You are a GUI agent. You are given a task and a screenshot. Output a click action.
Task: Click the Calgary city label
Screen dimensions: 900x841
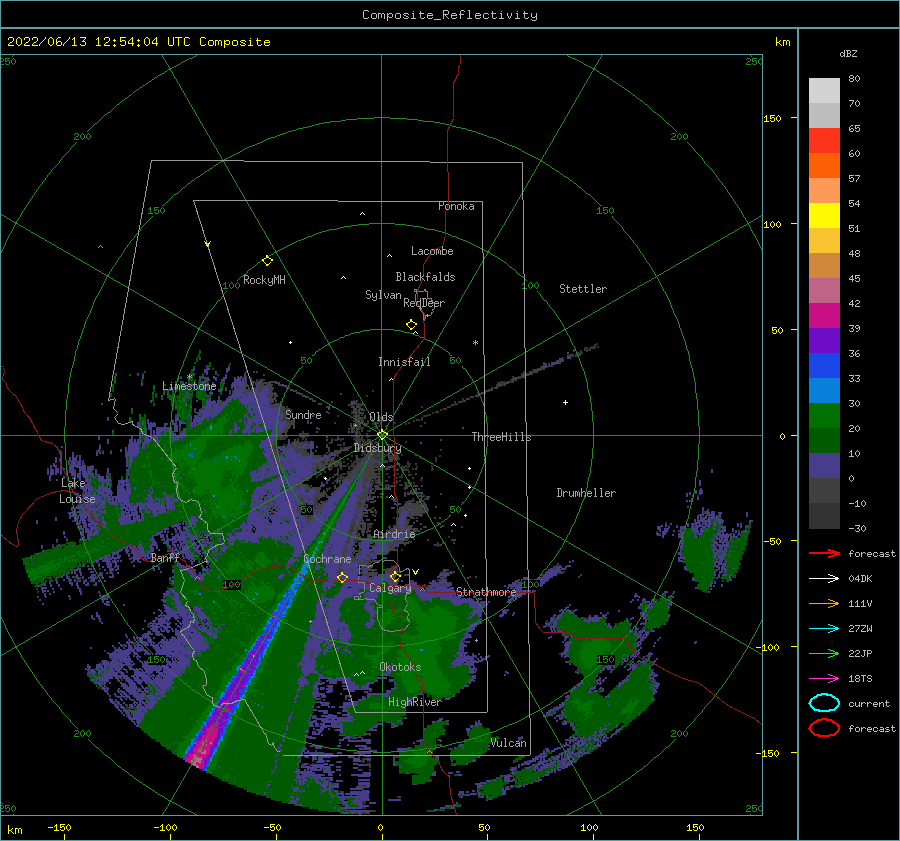(390, 588)
